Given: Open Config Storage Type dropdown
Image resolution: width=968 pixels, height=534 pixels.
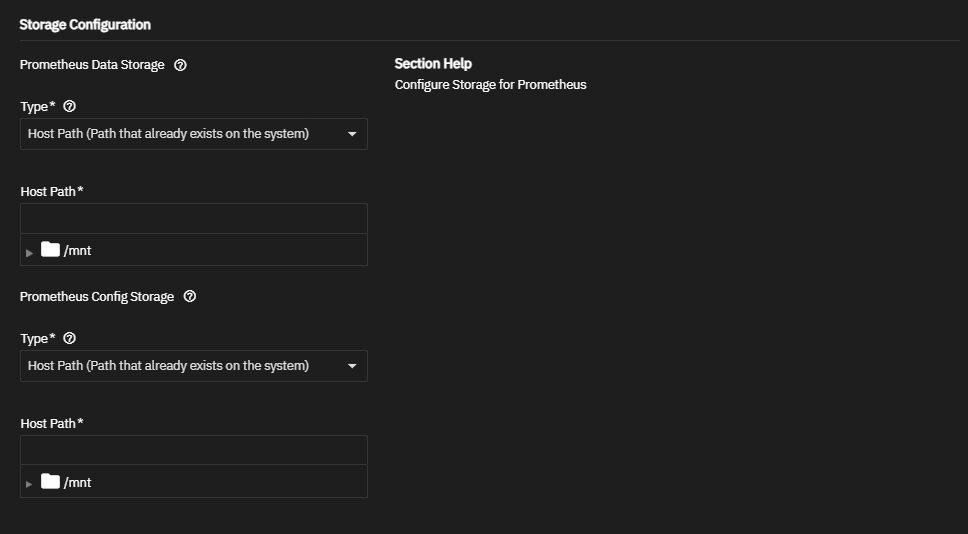Looking at the screenshot, I should point(180,366).
